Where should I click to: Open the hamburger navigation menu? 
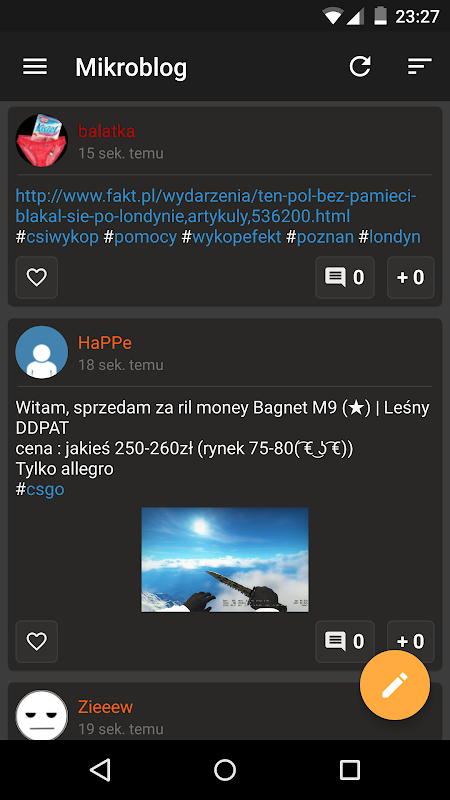(35, 67)
